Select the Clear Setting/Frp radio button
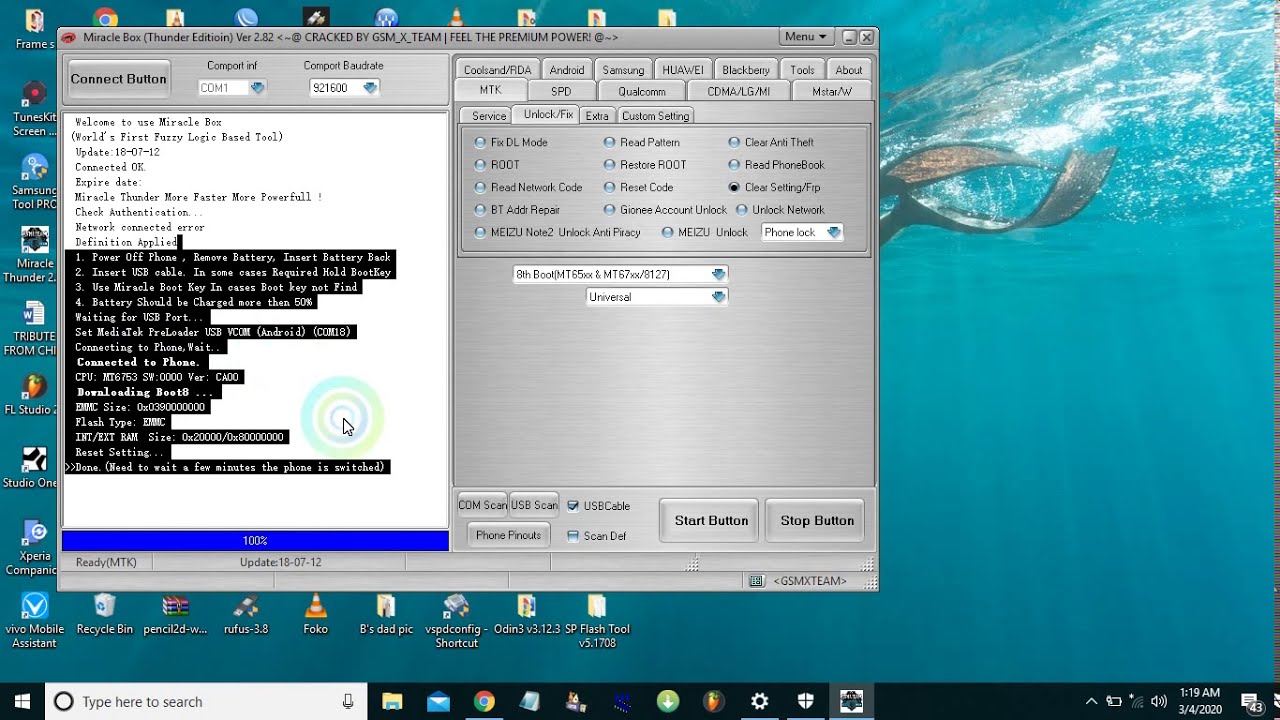The width and height of the screenshot is (1280, 720). pyautogui.click(x=774, y=188)
